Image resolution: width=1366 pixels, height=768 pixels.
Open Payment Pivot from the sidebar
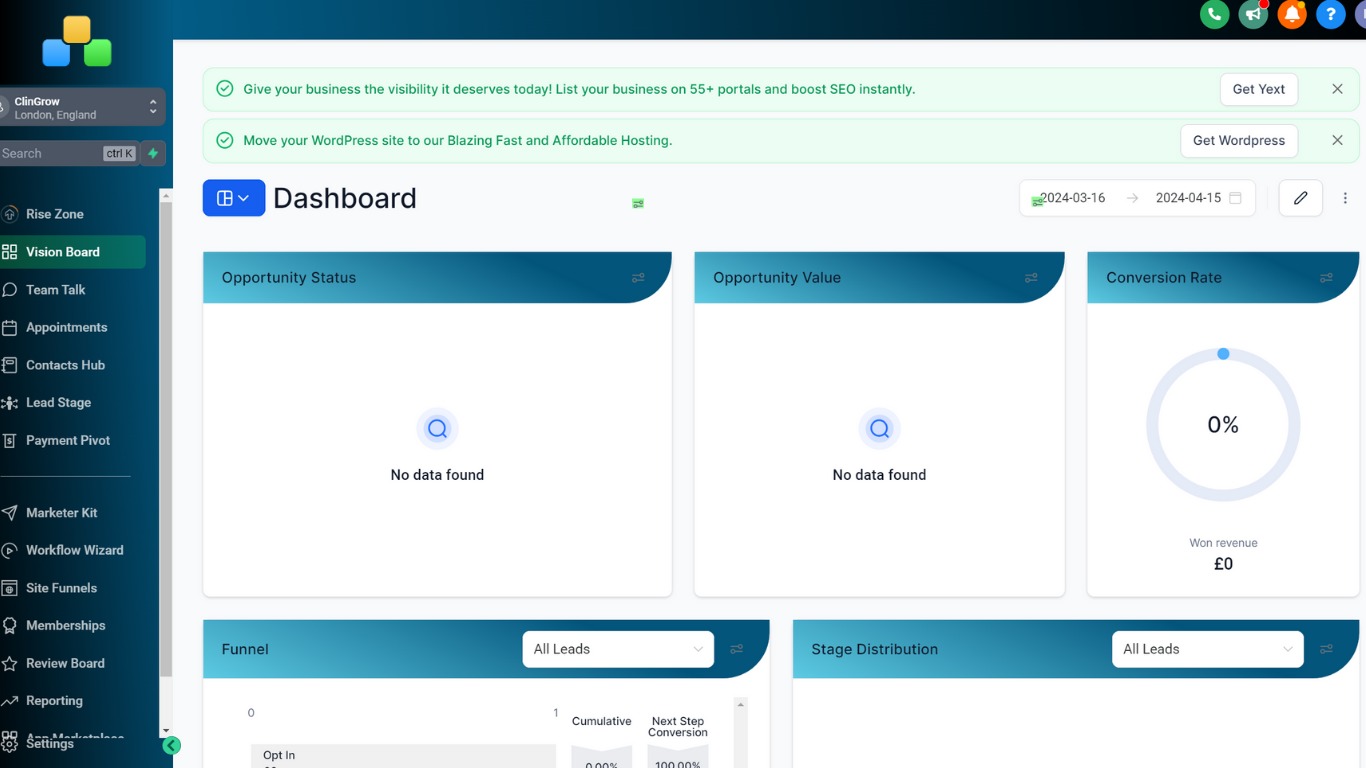pos(69,440)
